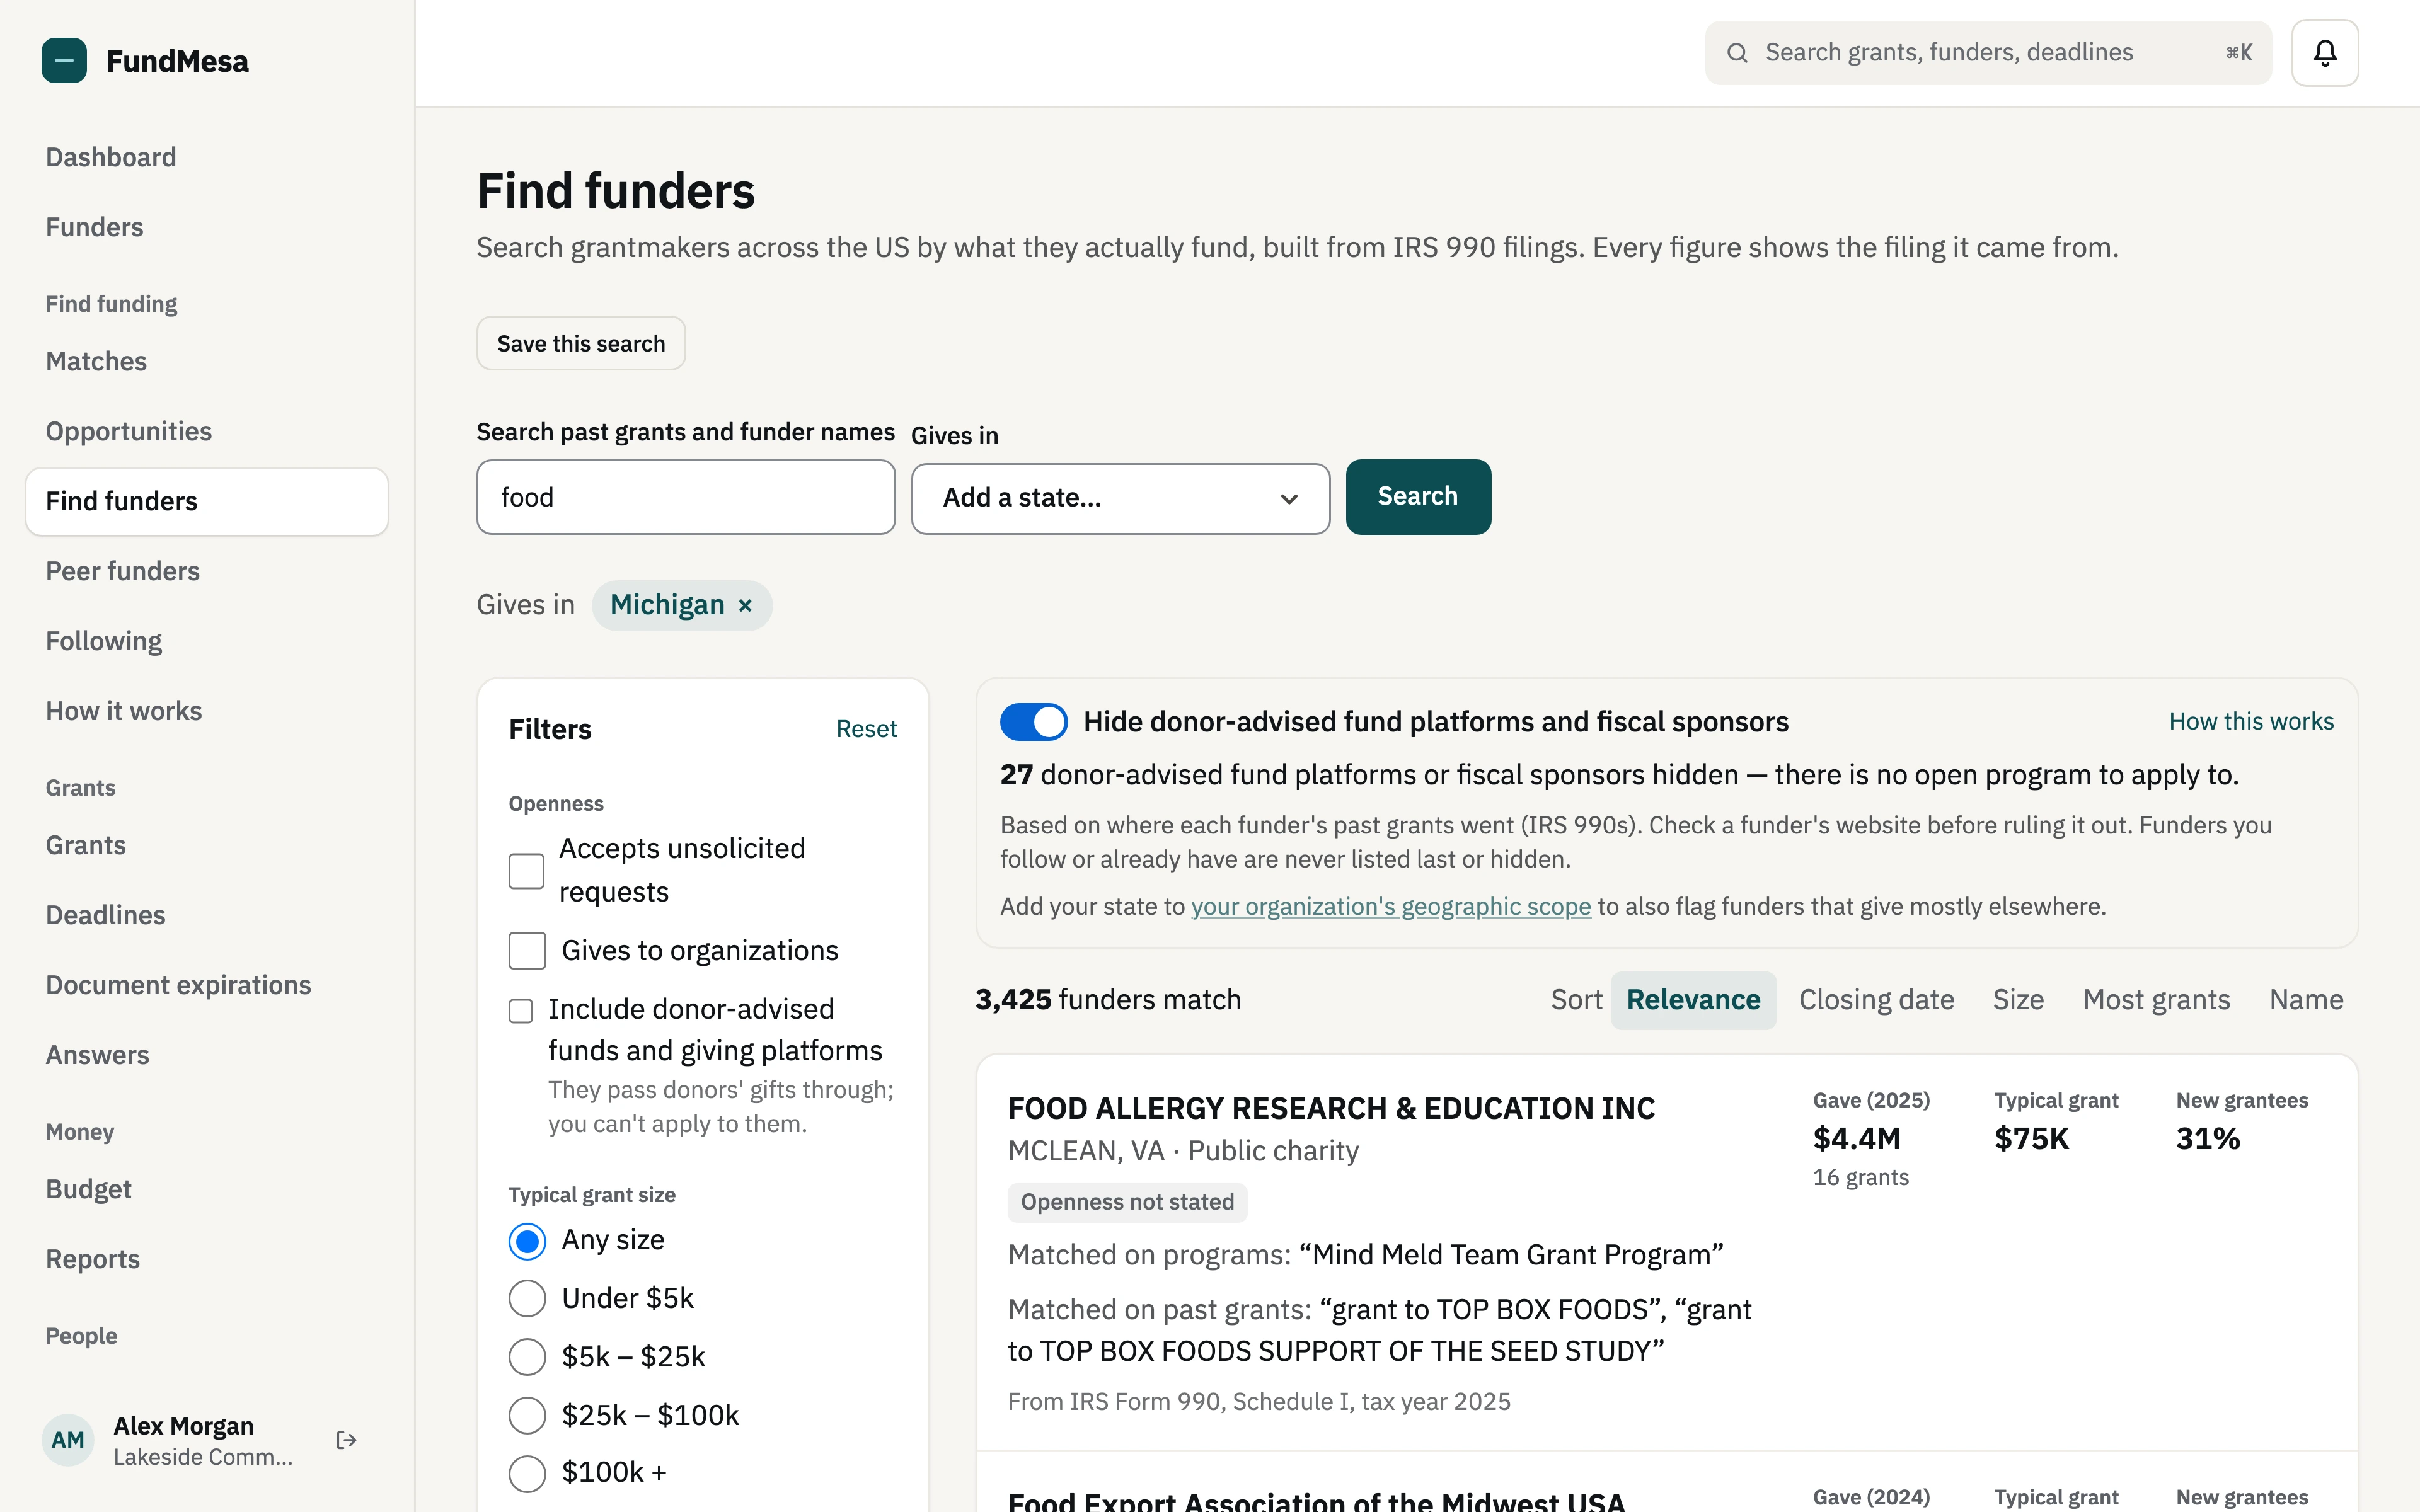Open Deadlines in the sidebar
This screenshot has width=2420, height=1512.
coord(207,916)
